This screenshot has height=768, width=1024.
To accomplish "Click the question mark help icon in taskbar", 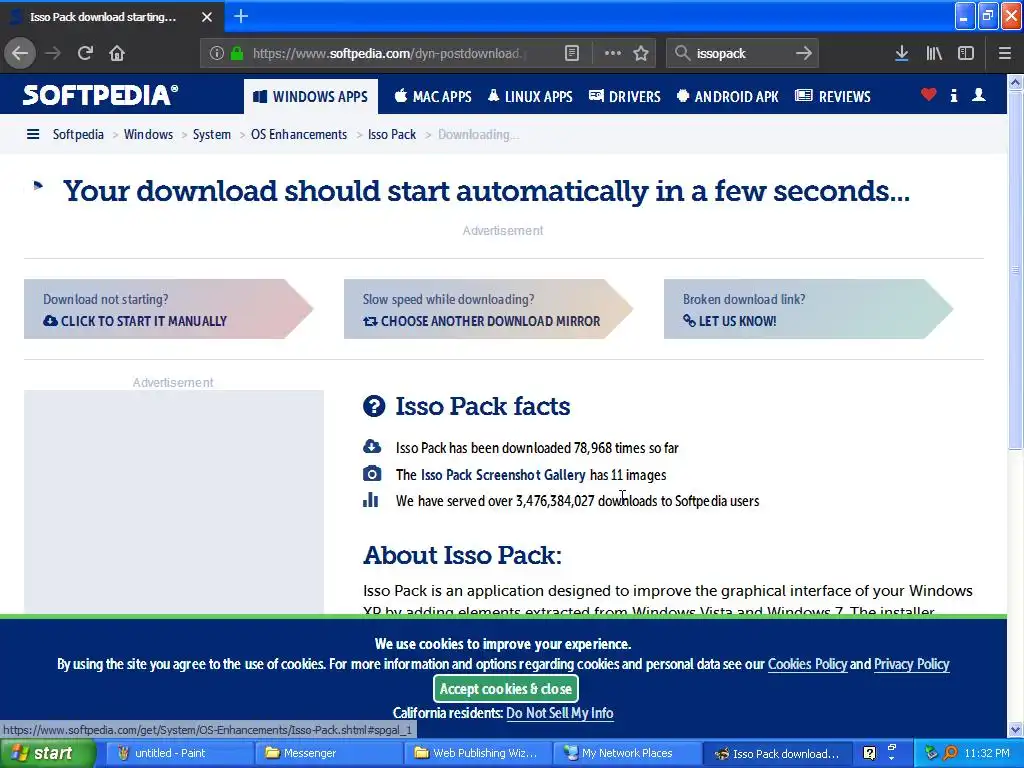I will (x=869, y=753).
